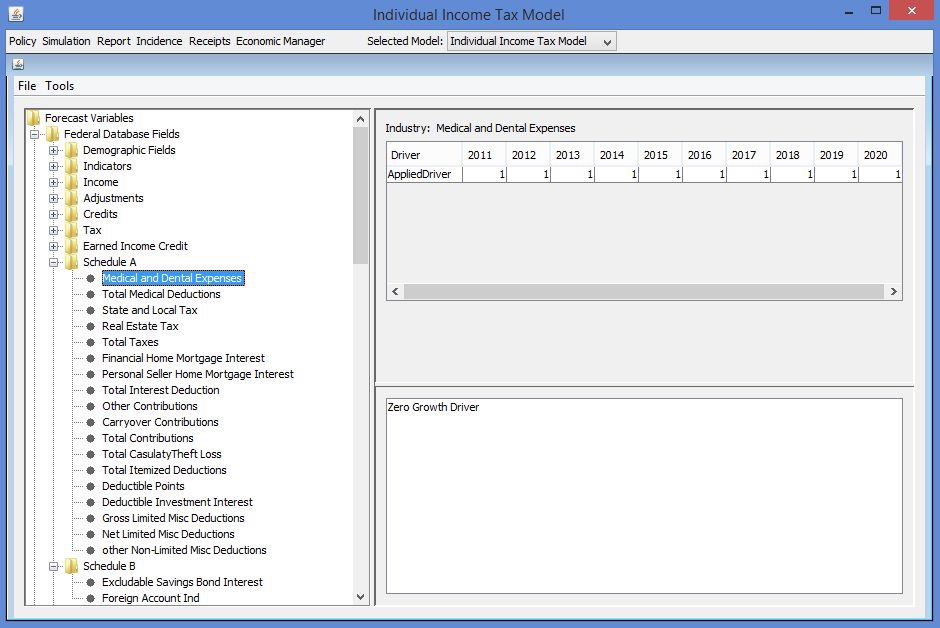Click the Schedule A folder icon
The height and width of the screenshot is (628, 940).
tap(72, 262)
